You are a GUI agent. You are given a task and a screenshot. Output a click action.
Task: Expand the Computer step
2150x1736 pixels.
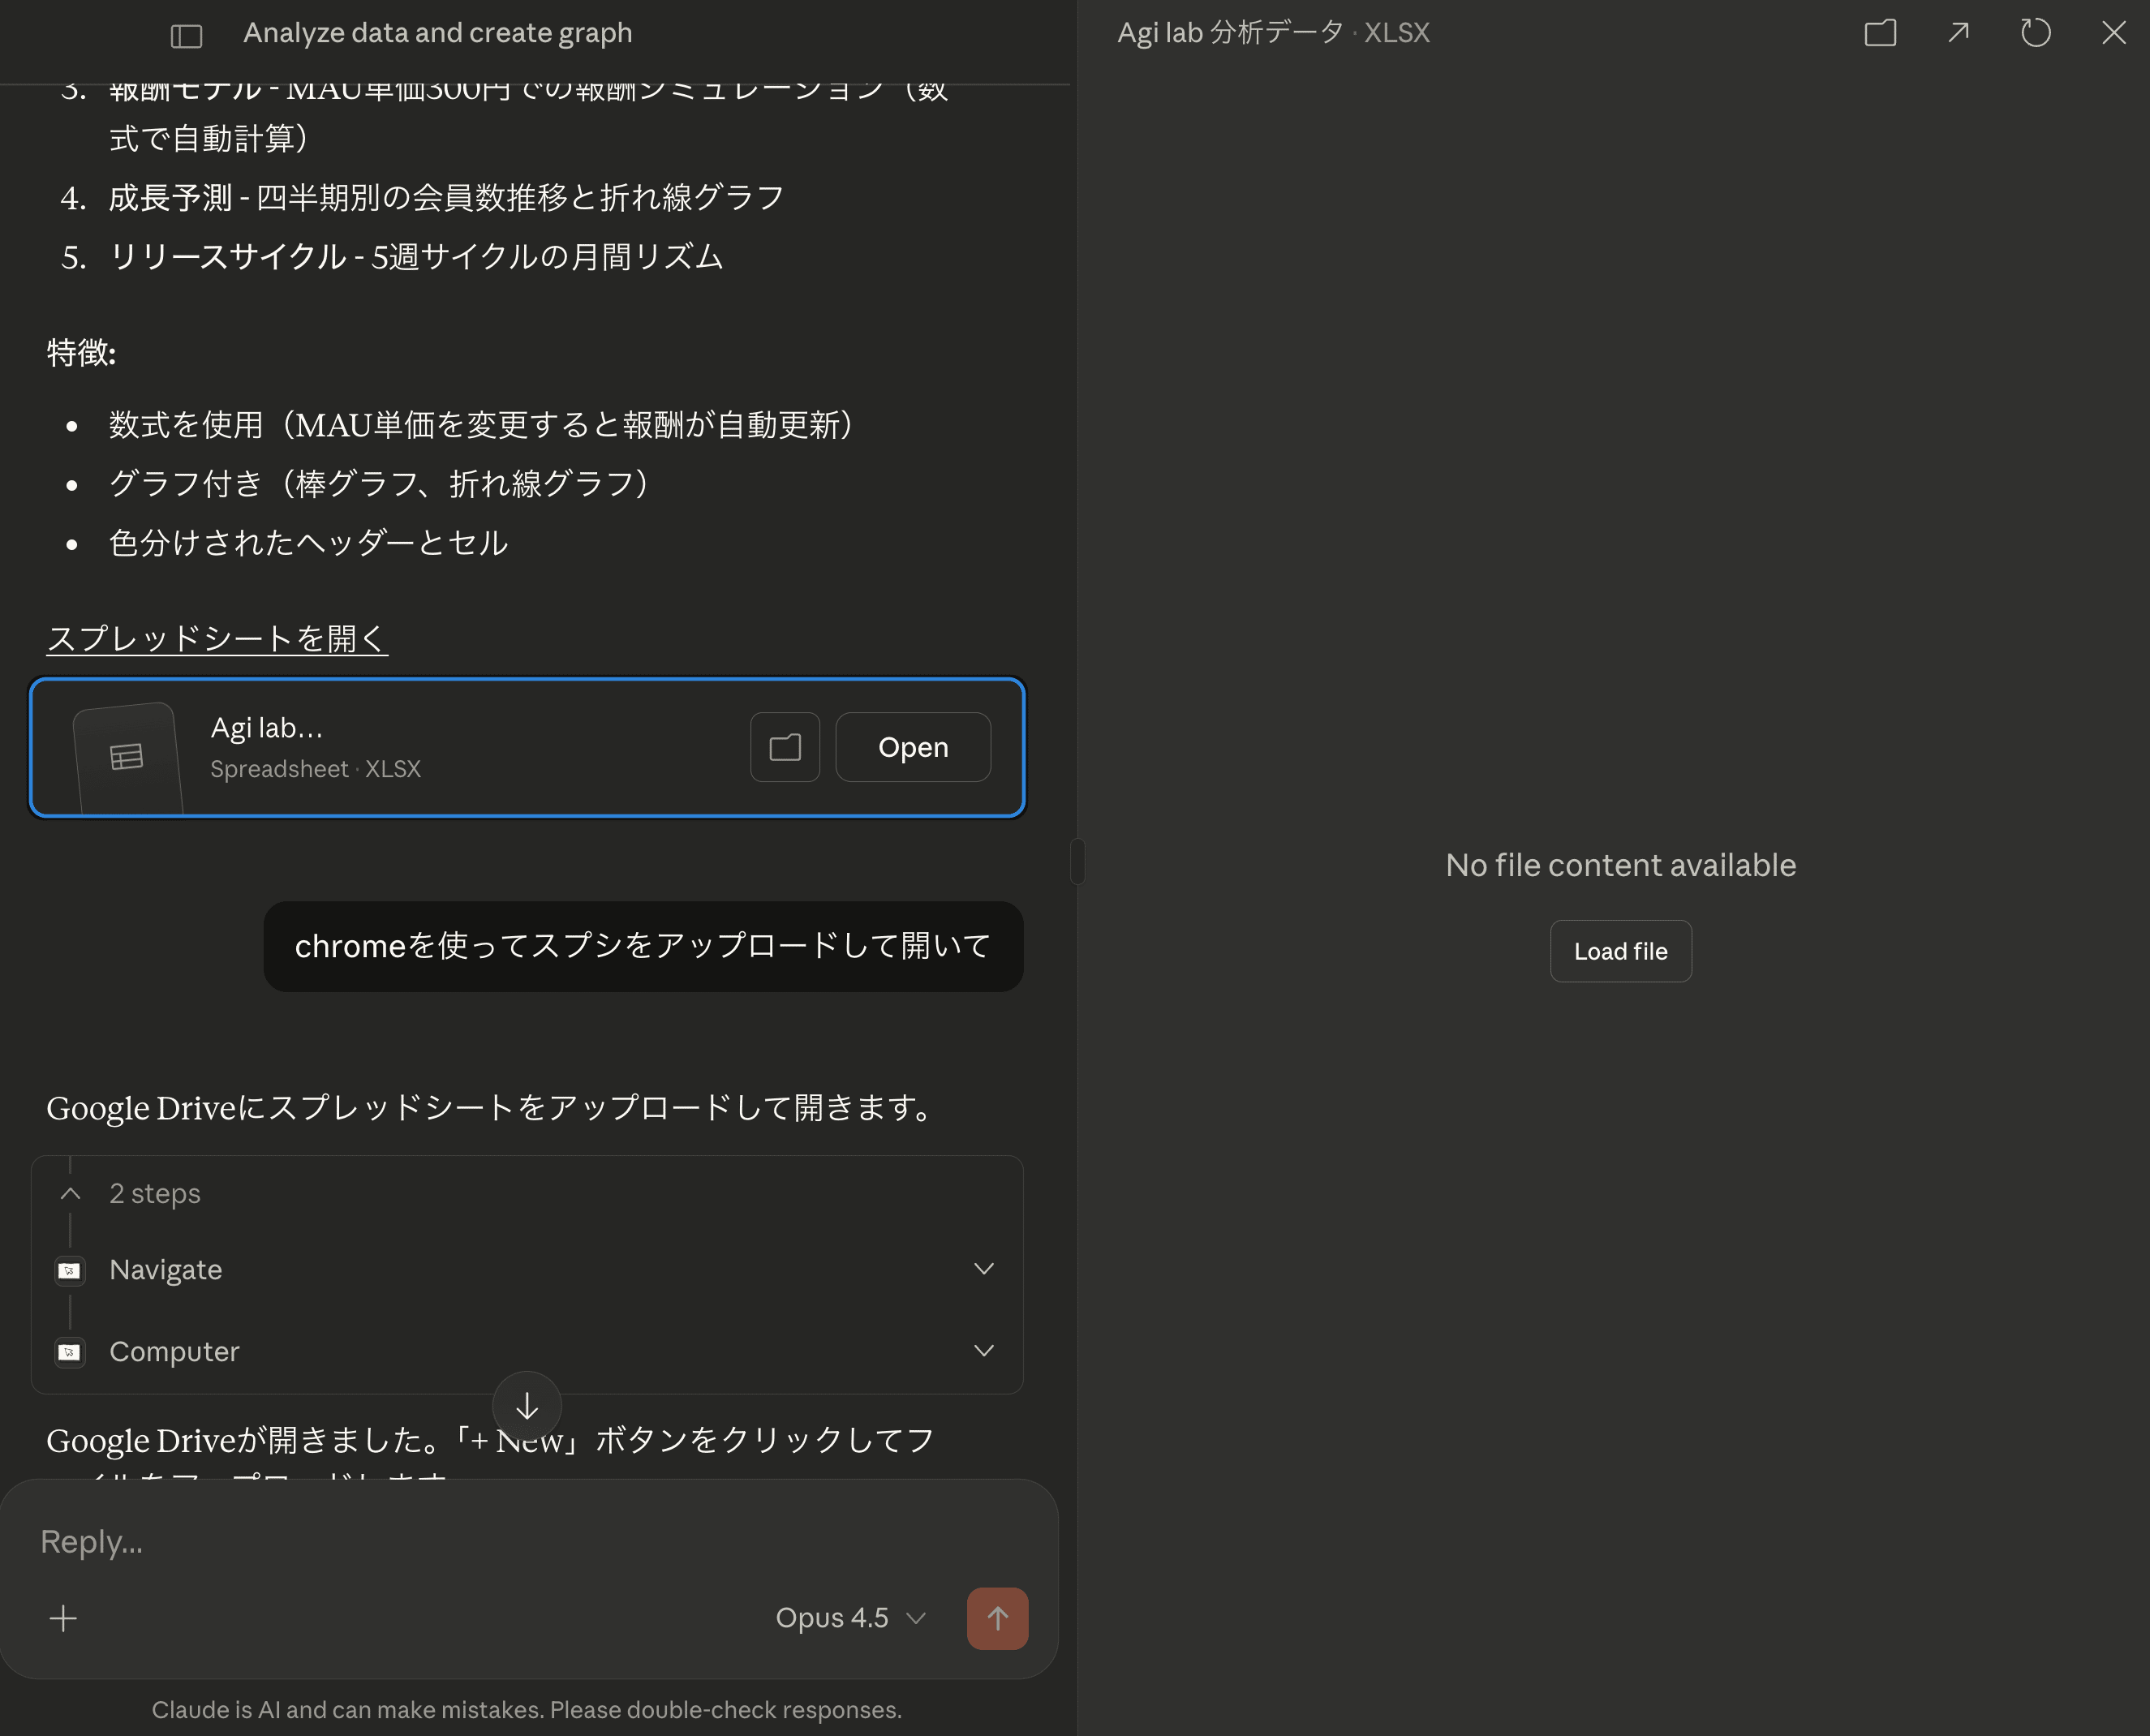click(x=983, y=1351)
